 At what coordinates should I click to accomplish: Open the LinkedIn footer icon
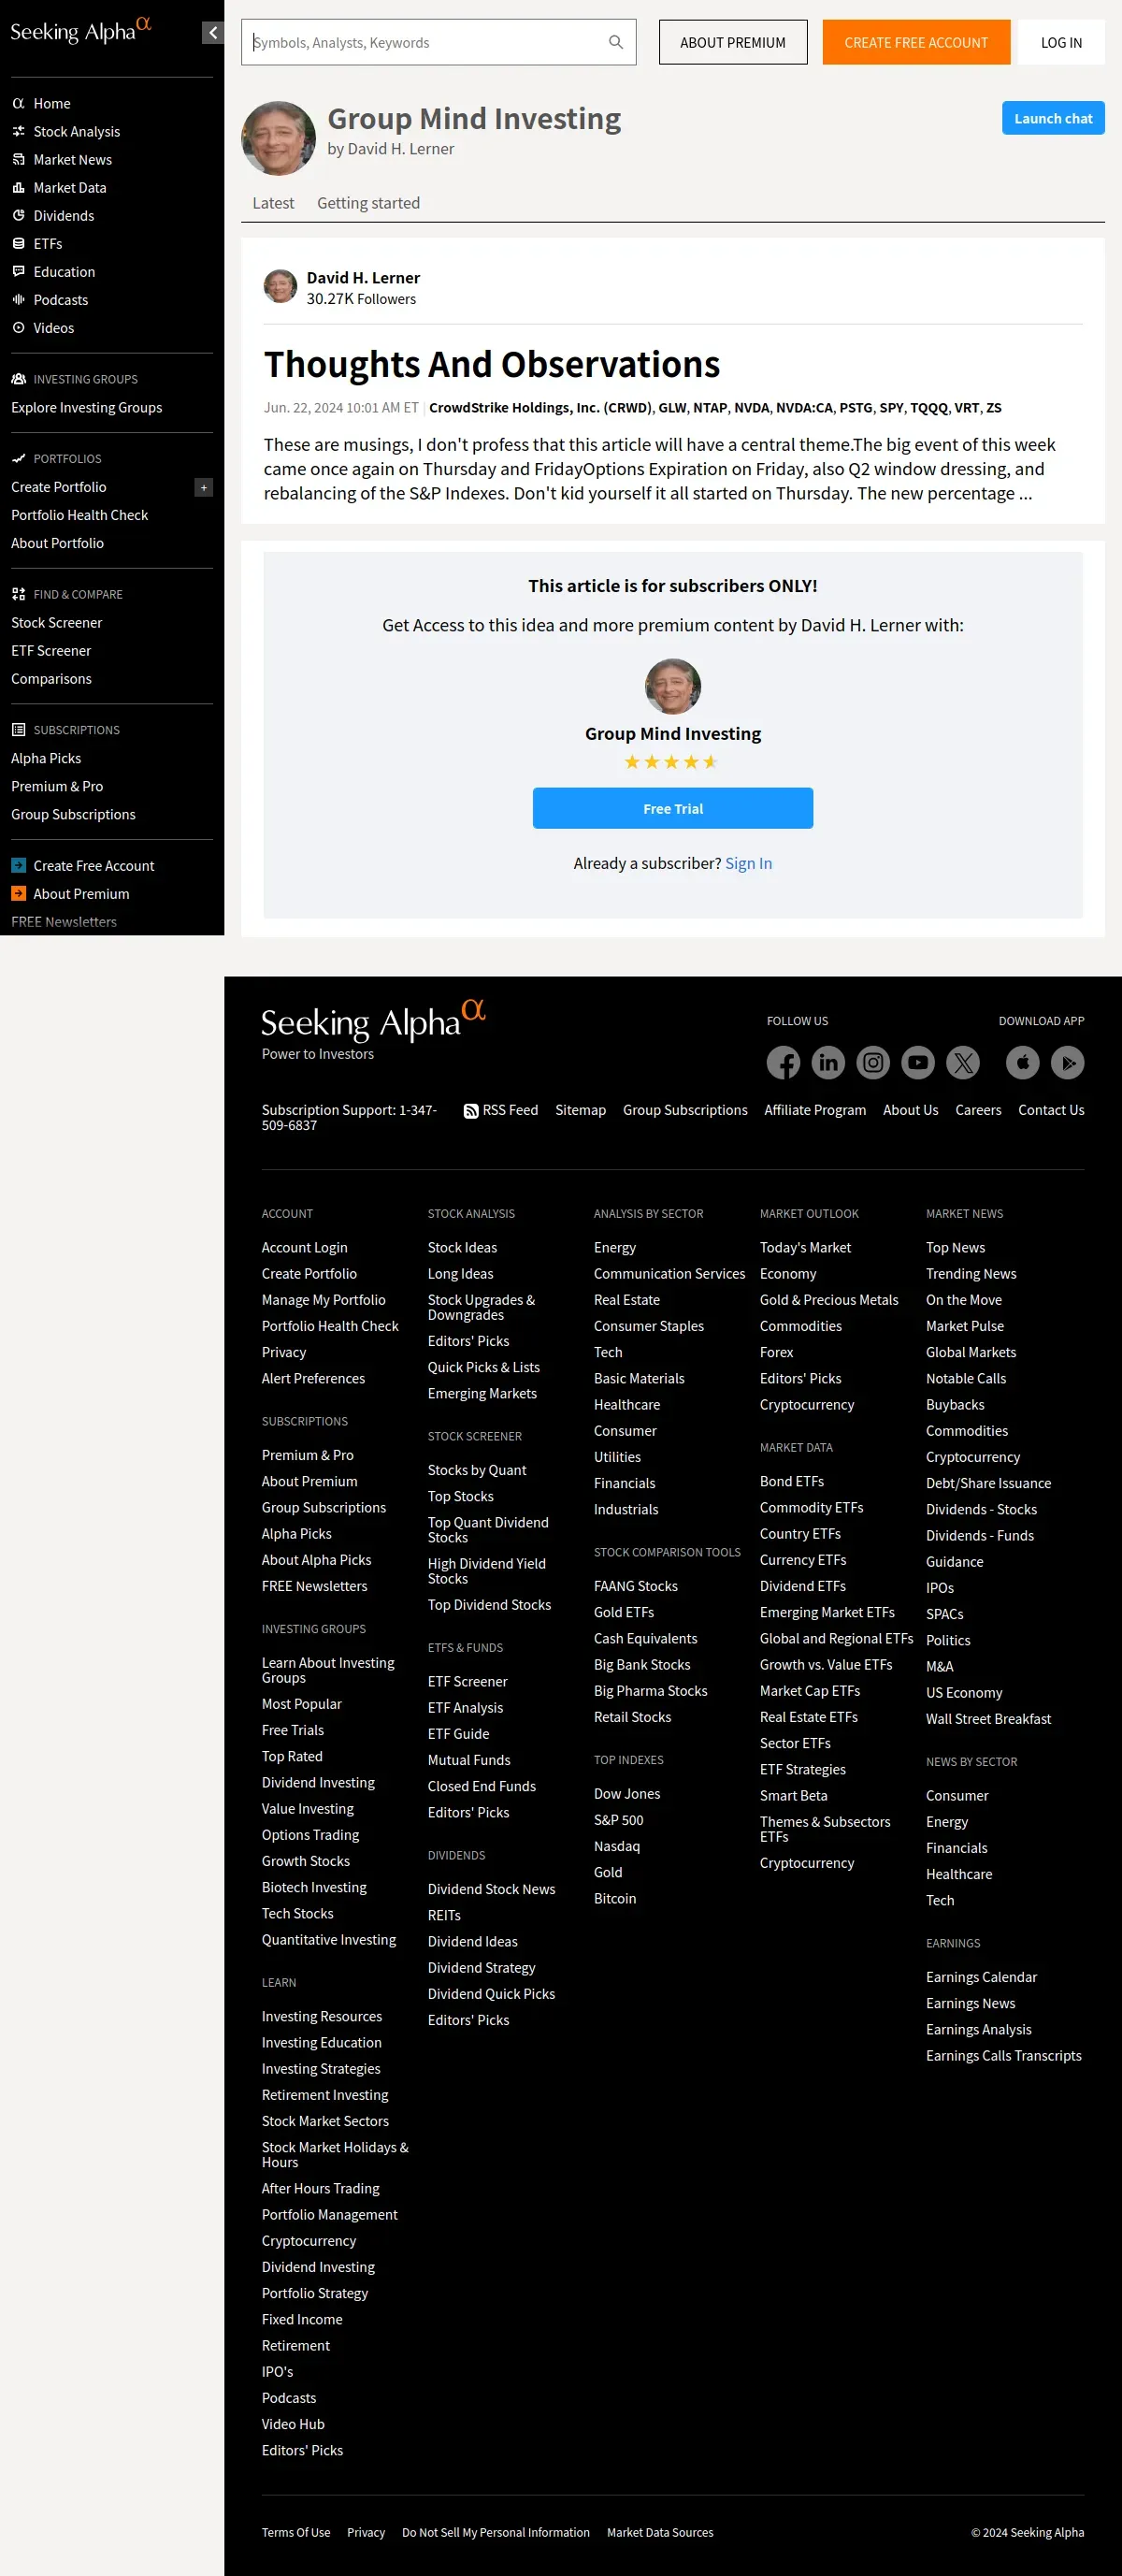pos(828,1063)
